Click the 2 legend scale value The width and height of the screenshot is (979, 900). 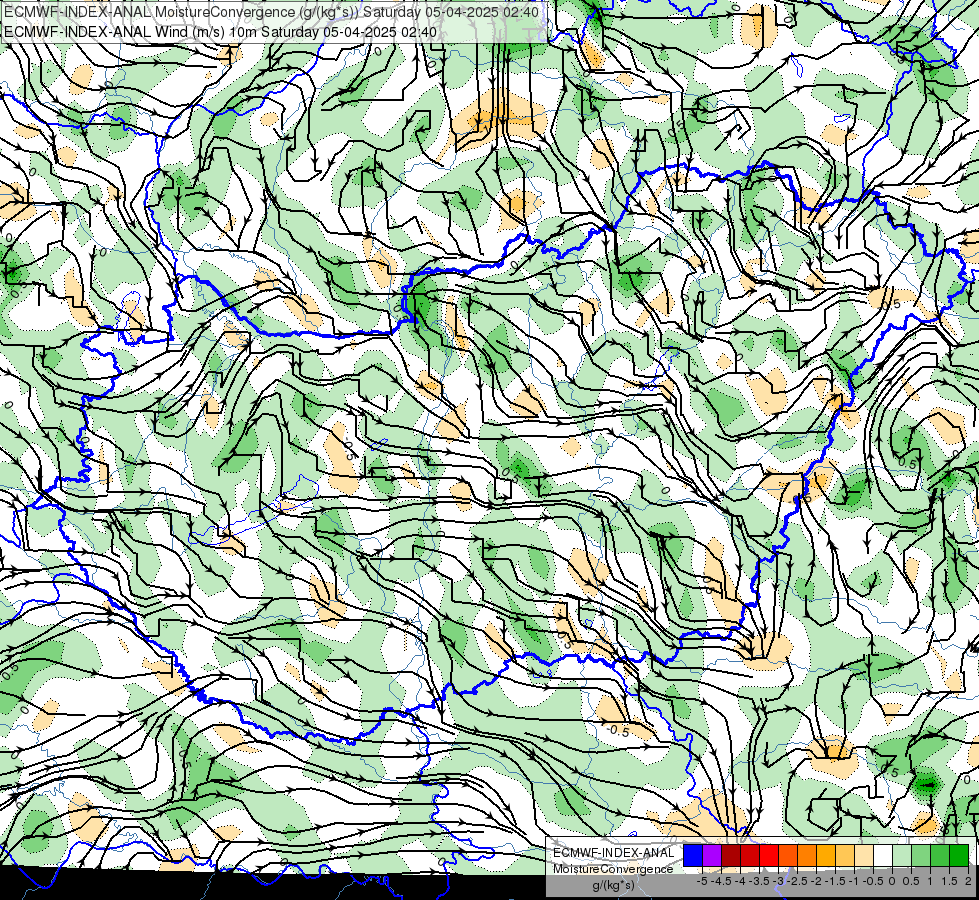coord(968,881)
